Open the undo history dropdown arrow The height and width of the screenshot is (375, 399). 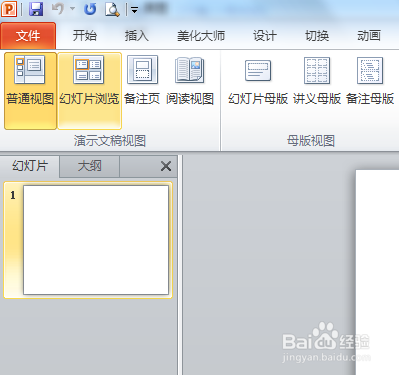coord(72,9)
